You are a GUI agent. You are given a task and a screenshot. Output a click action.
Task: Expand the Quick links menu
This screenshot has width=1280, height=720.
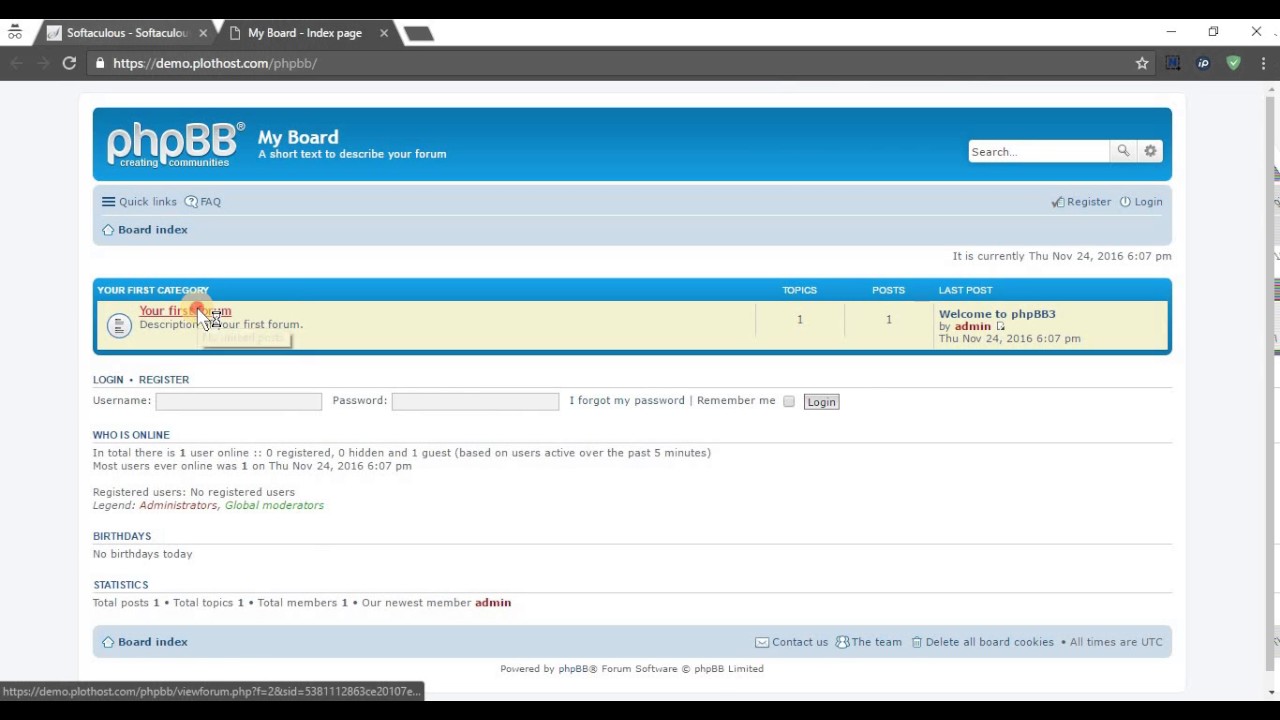139,202
